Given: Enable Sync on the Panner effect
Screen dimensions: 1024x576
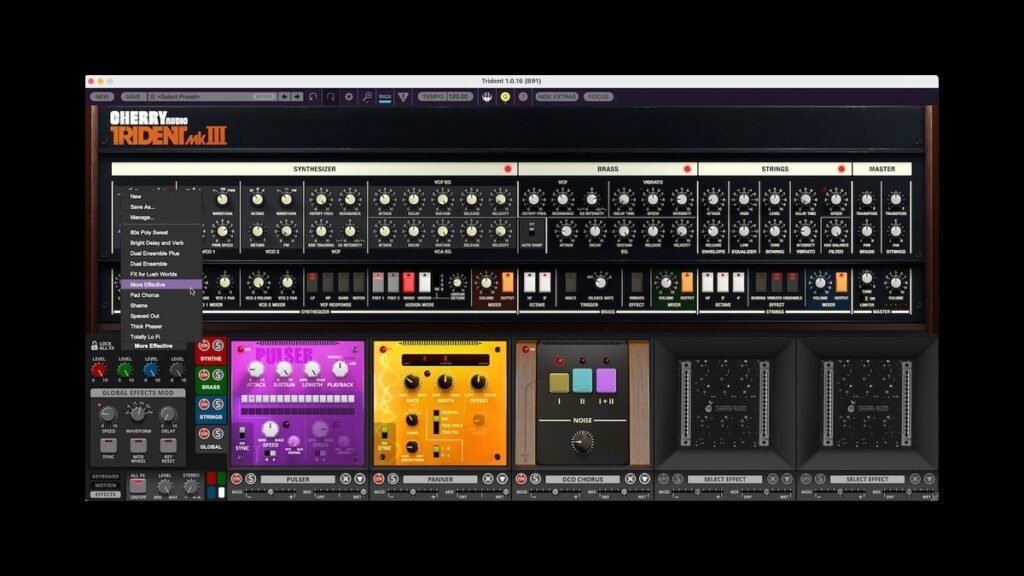Looking at the screenshot, I should point(385,434).
